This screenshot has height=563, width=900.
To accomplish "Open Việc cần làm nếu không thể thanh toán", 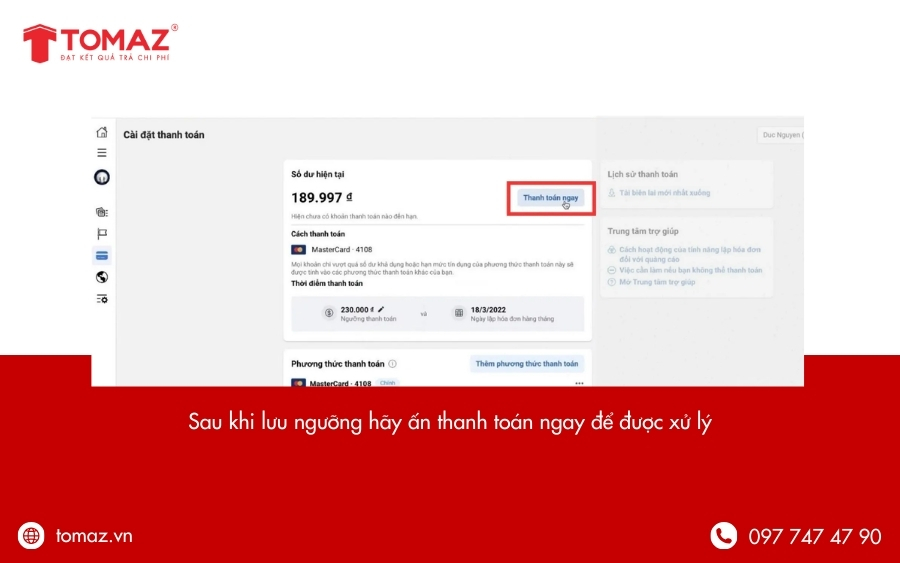I will pyautogui.click(x=690, y=270).
